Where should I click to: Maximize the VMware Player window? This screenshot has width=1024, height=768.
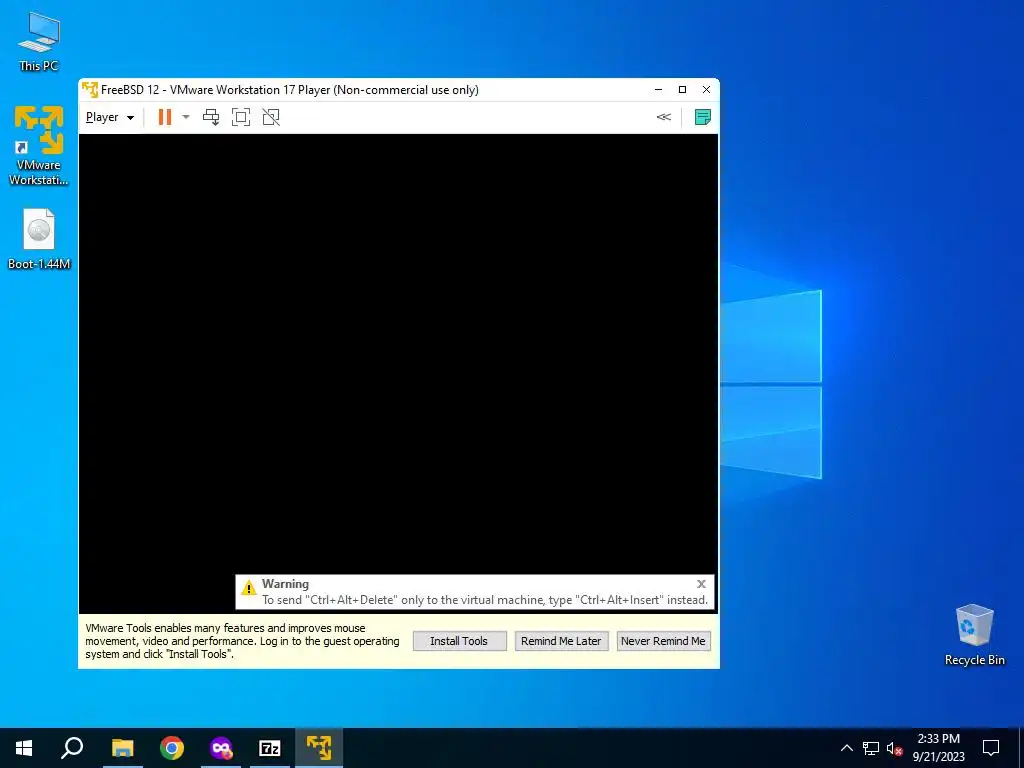(x=682, y=89)
